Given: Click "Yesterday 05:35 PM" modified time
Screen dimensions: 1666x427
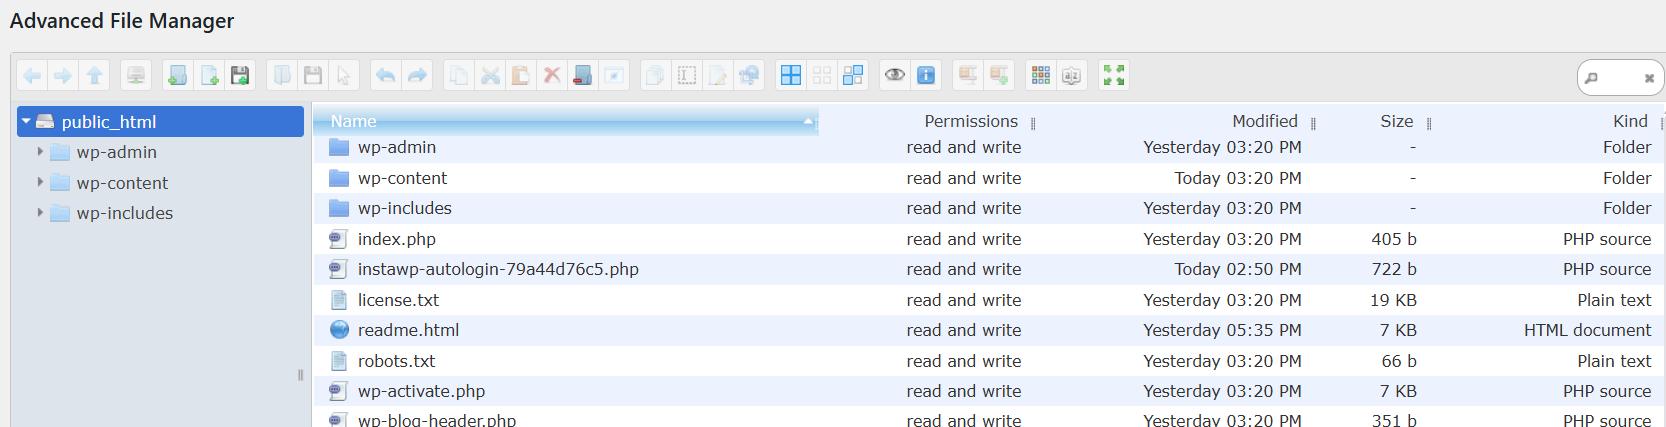Looking at the screenshot, I should pyautogui.click(x=1222, y=330).
